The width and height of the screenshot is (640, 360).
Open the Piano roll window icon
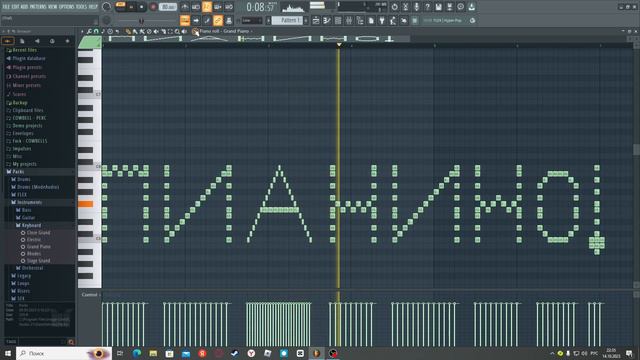(327, 20)
